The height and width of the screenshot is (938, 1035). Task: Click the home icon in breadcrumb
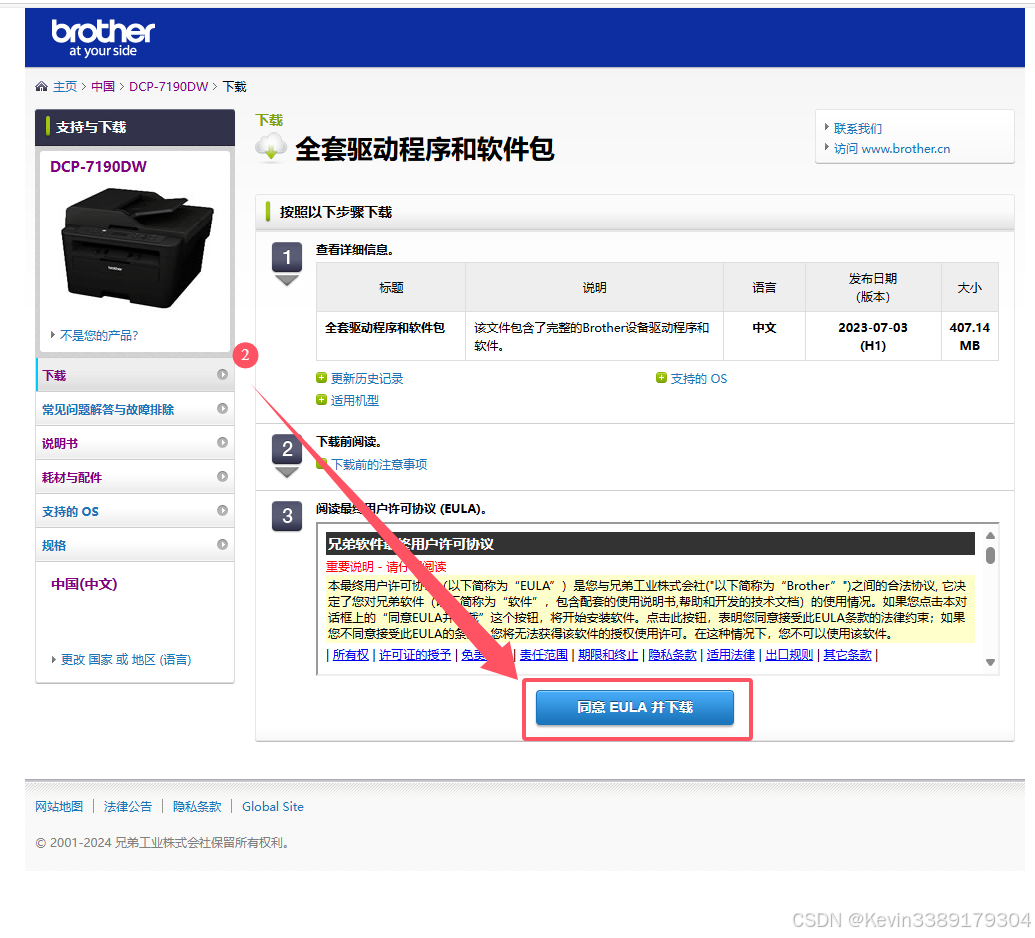42,86
